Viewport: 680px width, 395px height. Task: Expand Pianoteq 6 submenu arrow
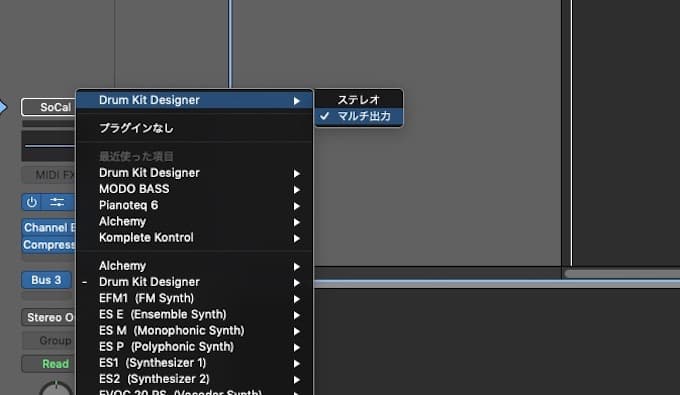(297, 206)
